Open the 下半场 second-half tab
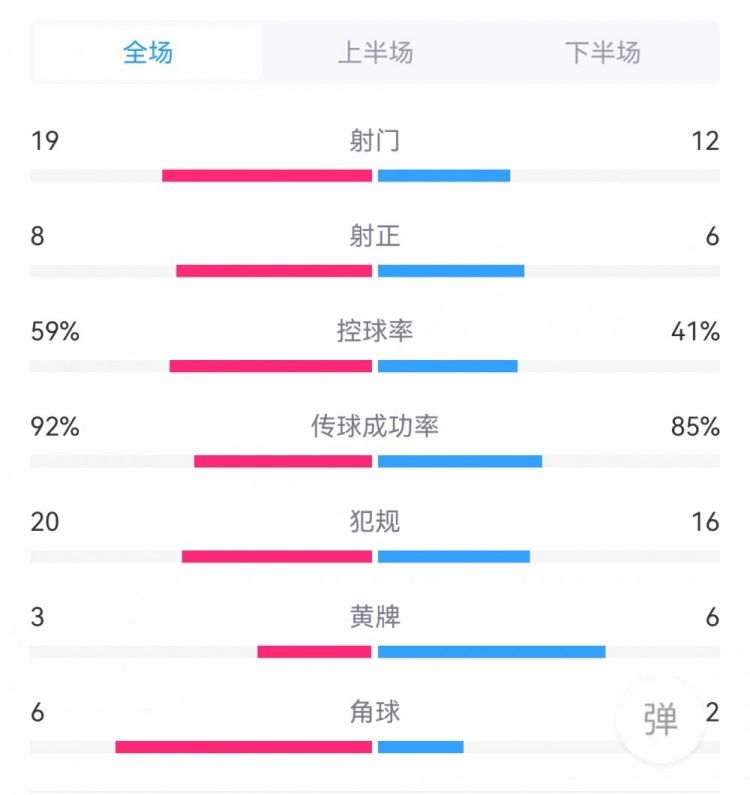Viewport: 750px width, 795px height. [602, 52]
